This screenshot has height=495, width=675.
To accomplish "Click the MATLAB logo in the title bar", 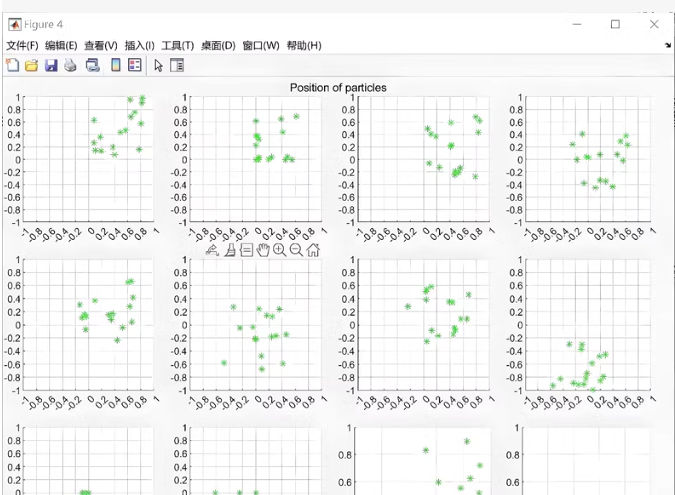I will 15,25.
